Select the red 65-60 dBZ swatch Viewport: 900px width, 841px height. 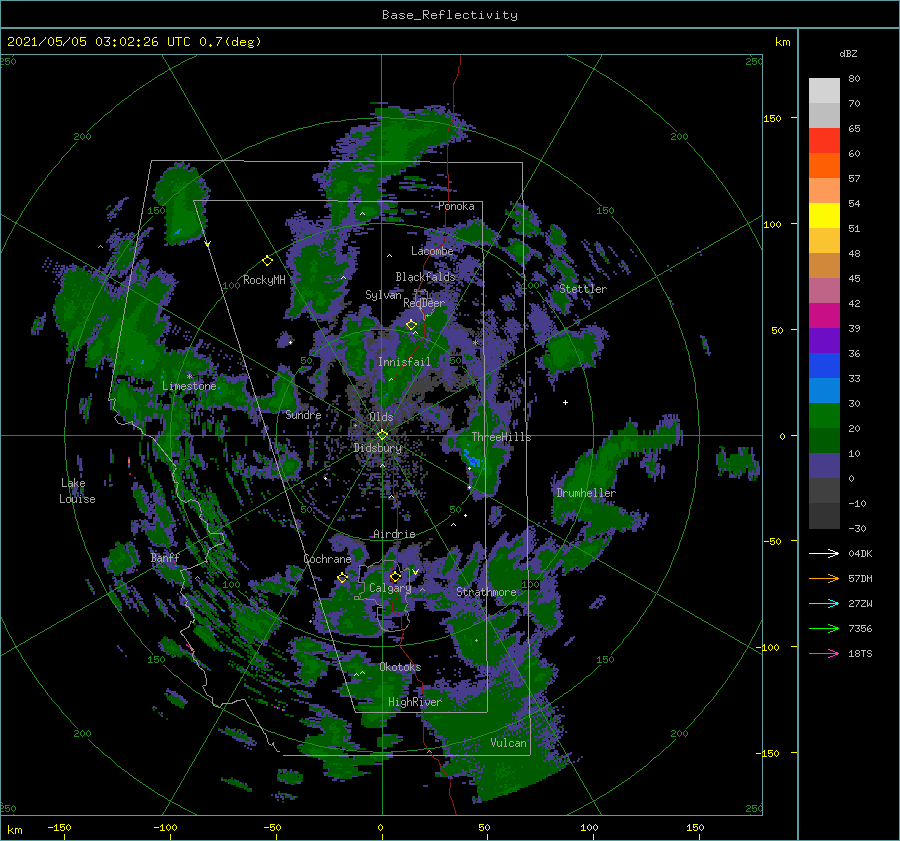point(824,141)
